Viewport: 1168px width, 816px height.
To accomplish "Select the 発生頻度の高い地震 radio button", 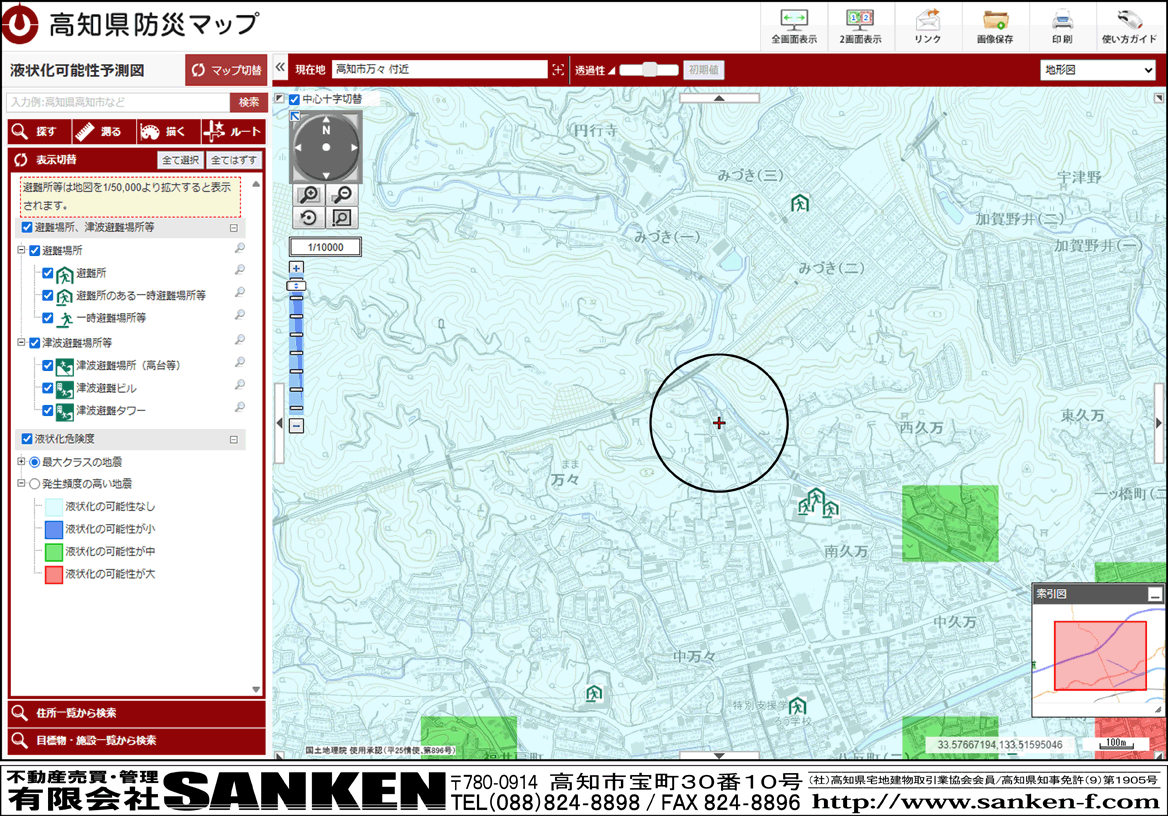I will (35, 484).
